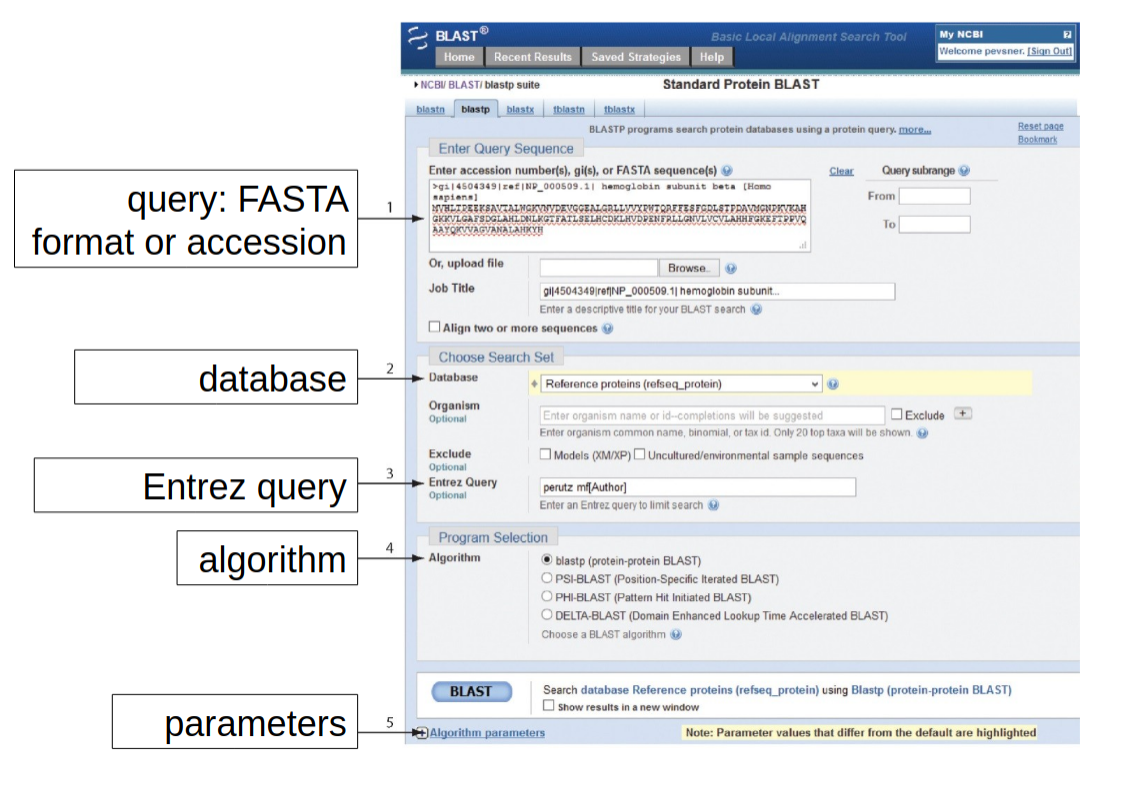Click in the query sequence text area
This screenshot has width=1127, height=789.
pos(620,216)
